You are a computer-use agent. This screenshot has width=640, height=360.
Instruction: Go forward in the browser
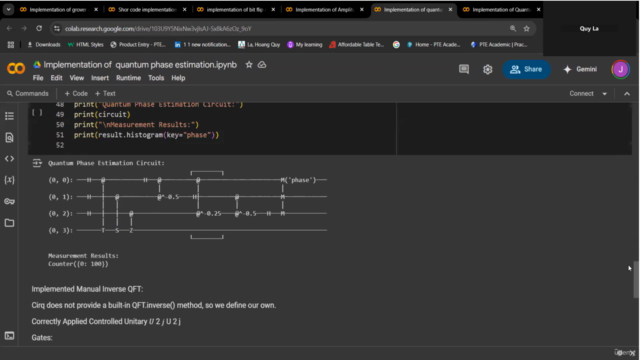click(x=24, y=29)
